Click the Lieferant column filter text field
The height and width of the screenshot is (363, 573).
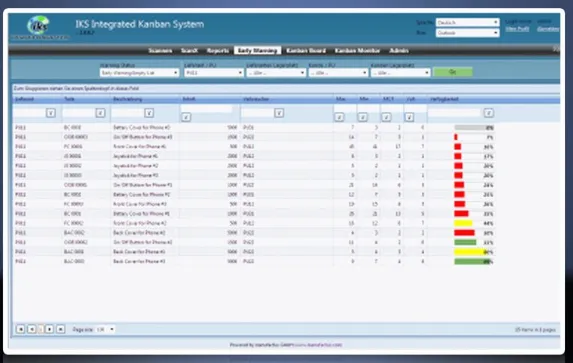coord(30,113)
